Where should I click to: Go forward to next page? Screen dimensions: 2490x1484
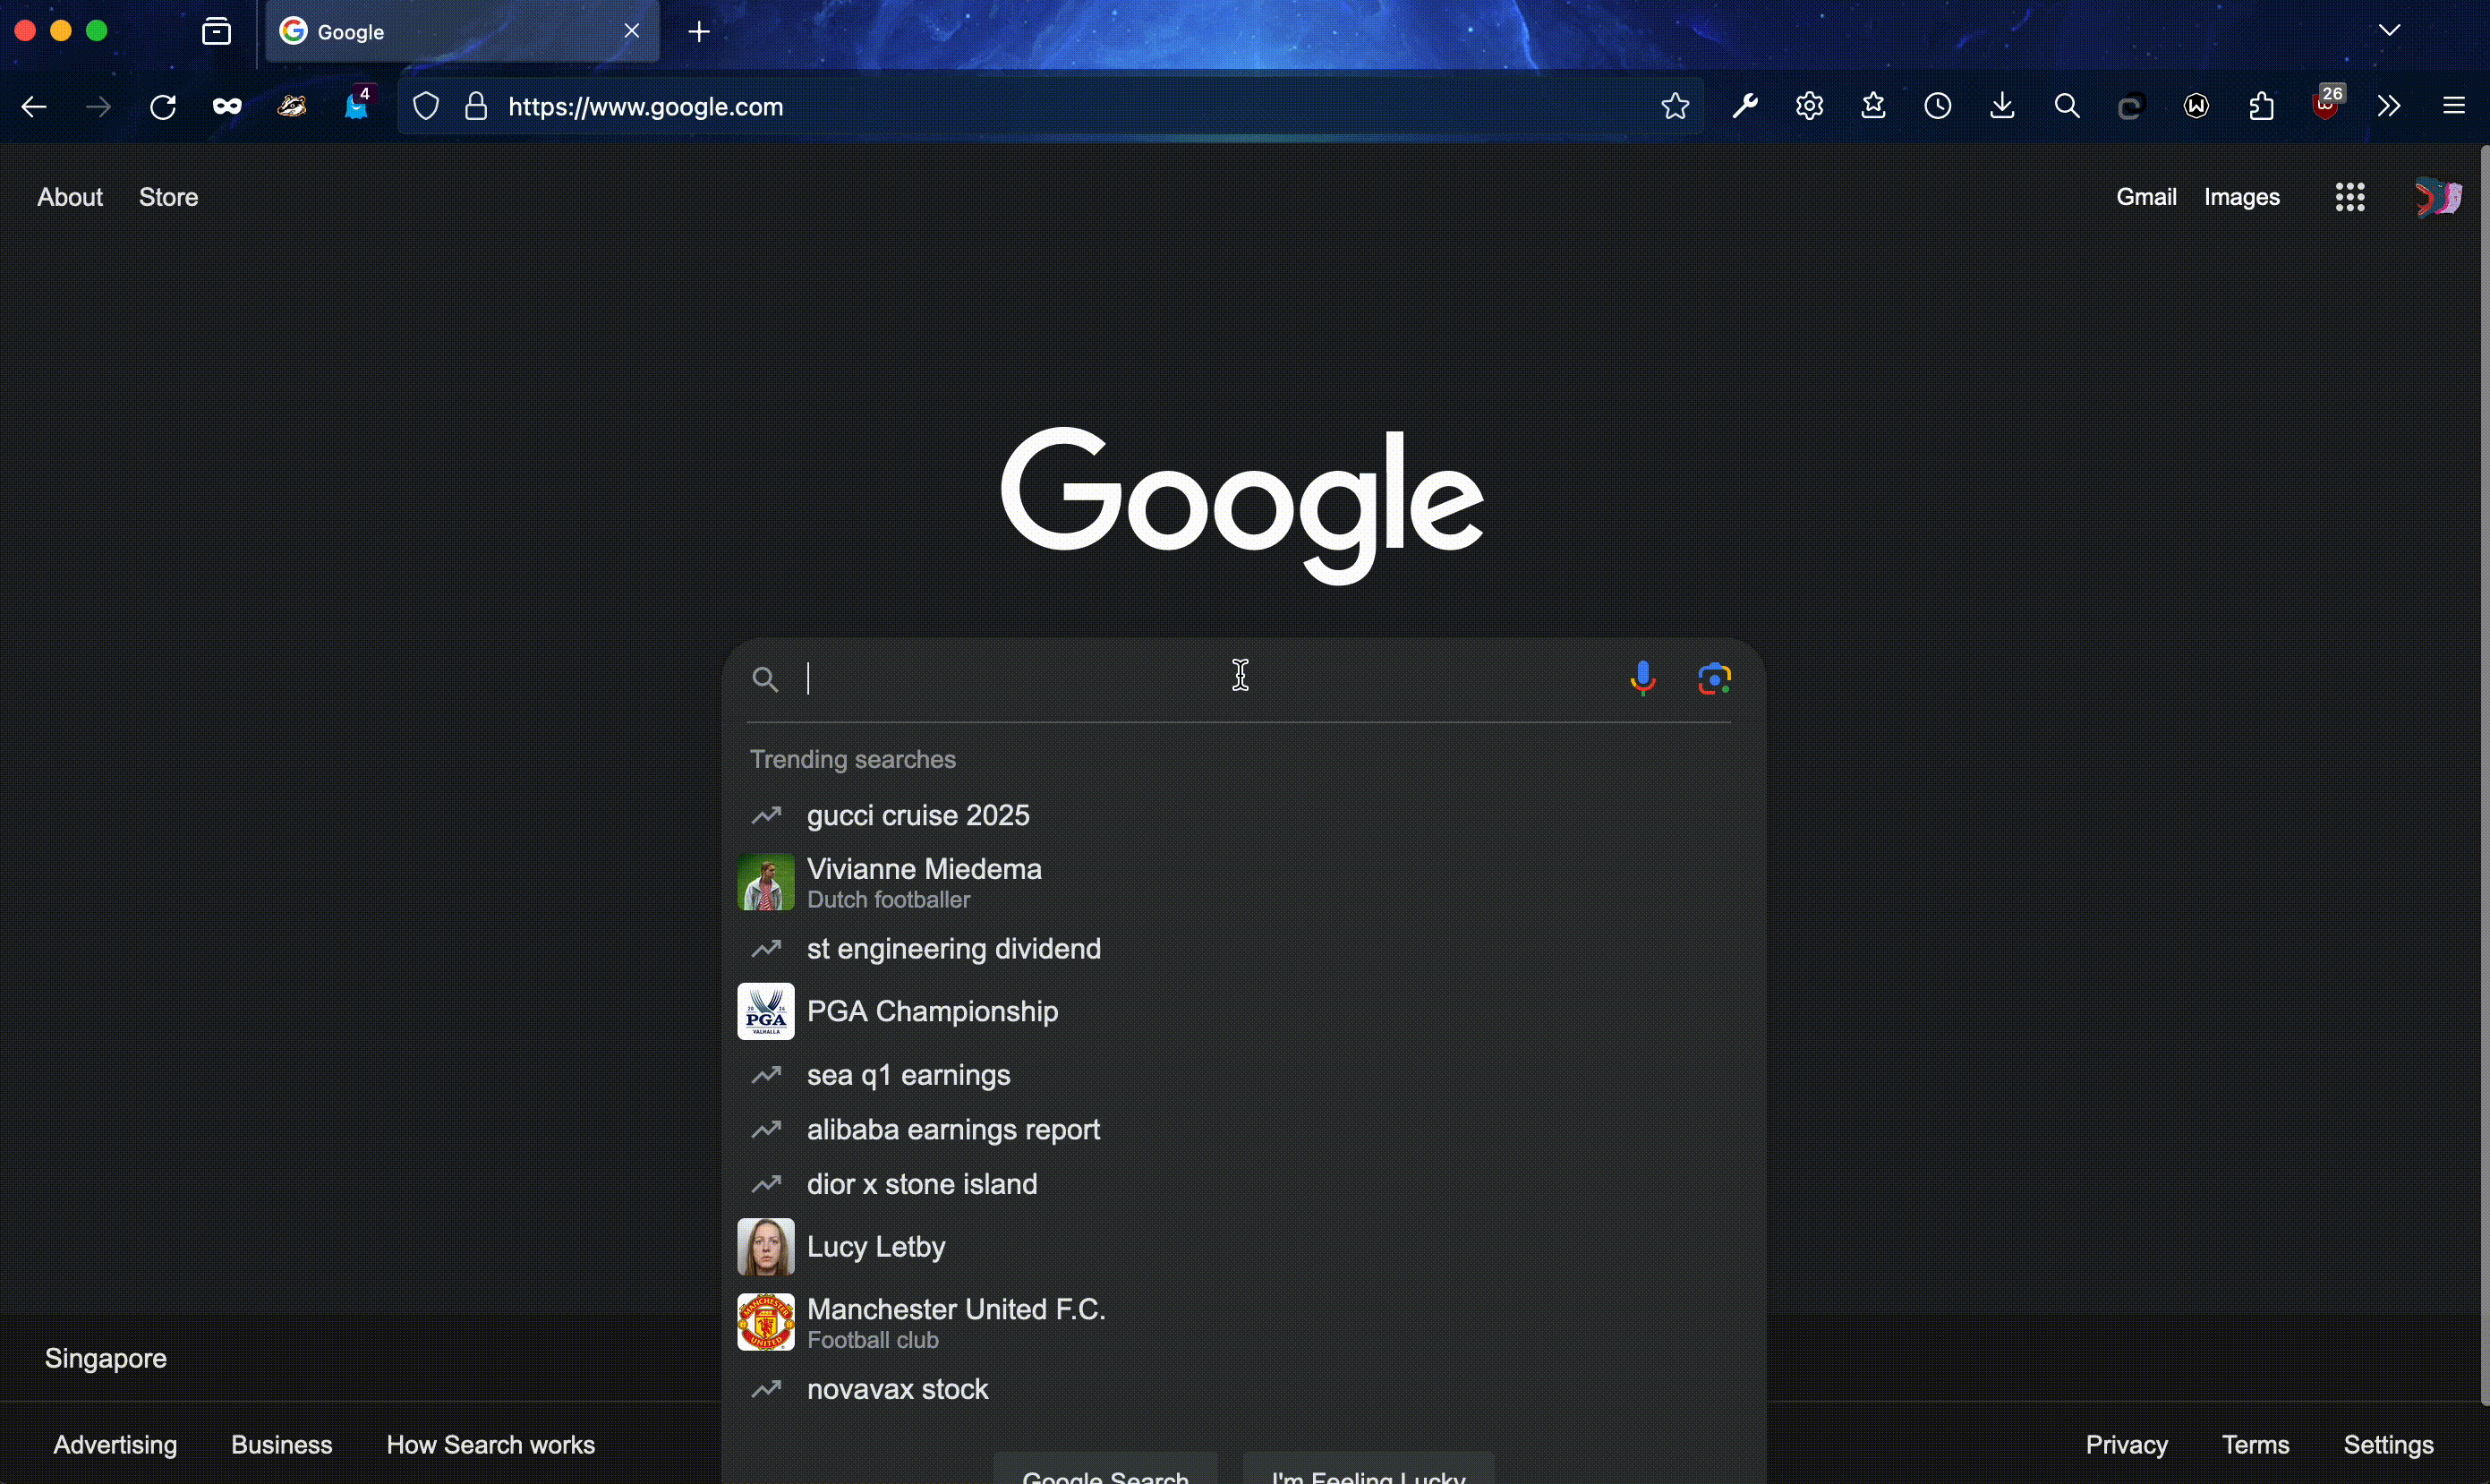point(98,107)
